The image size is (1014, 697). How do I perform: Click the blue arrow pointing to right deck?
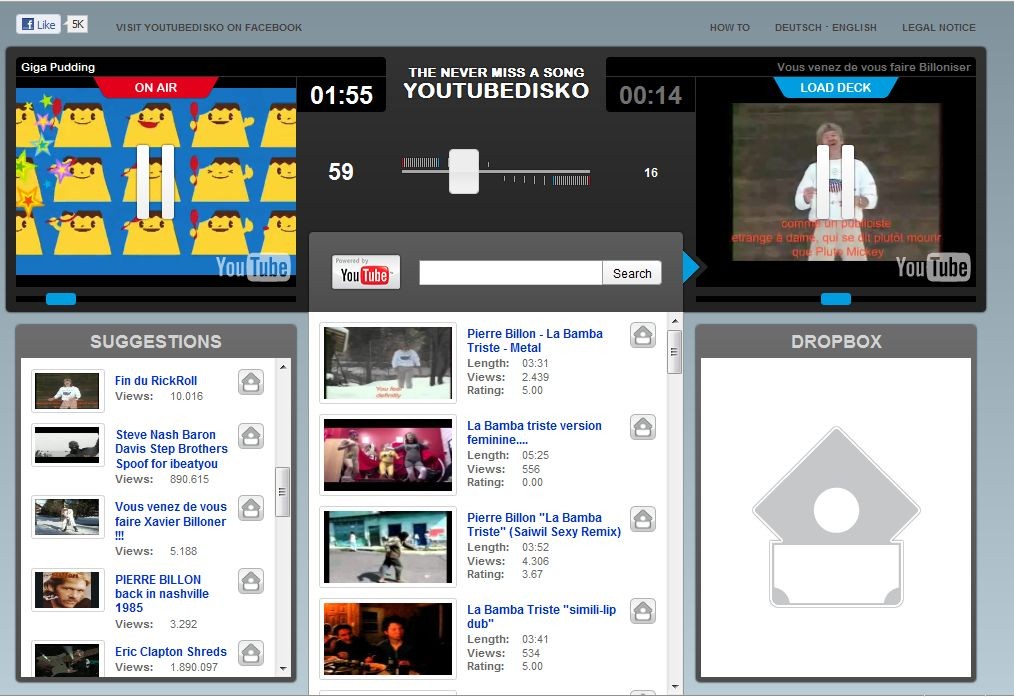691,266
